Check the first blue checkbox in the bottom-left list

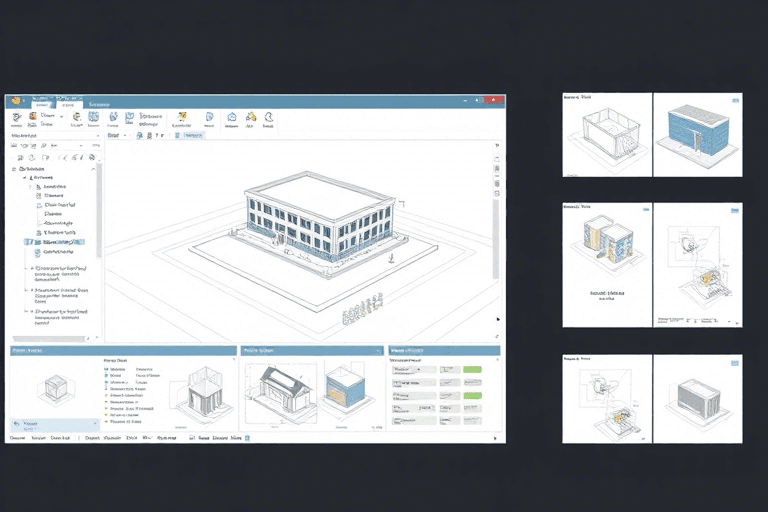[x=107, y=370]
